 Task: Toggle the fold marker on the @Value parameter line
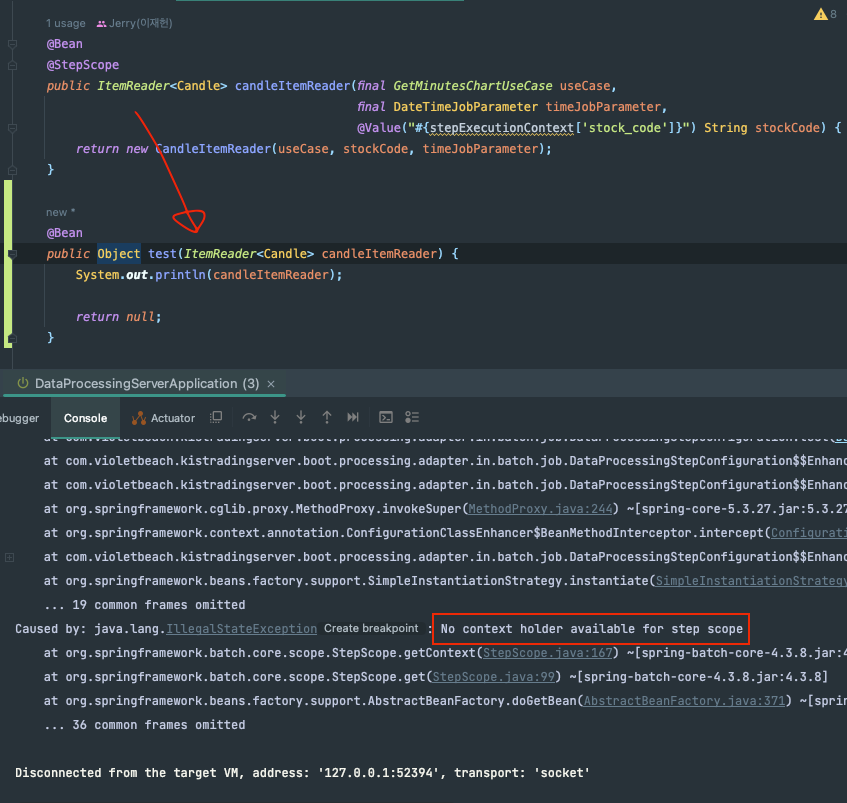point(12,128)
